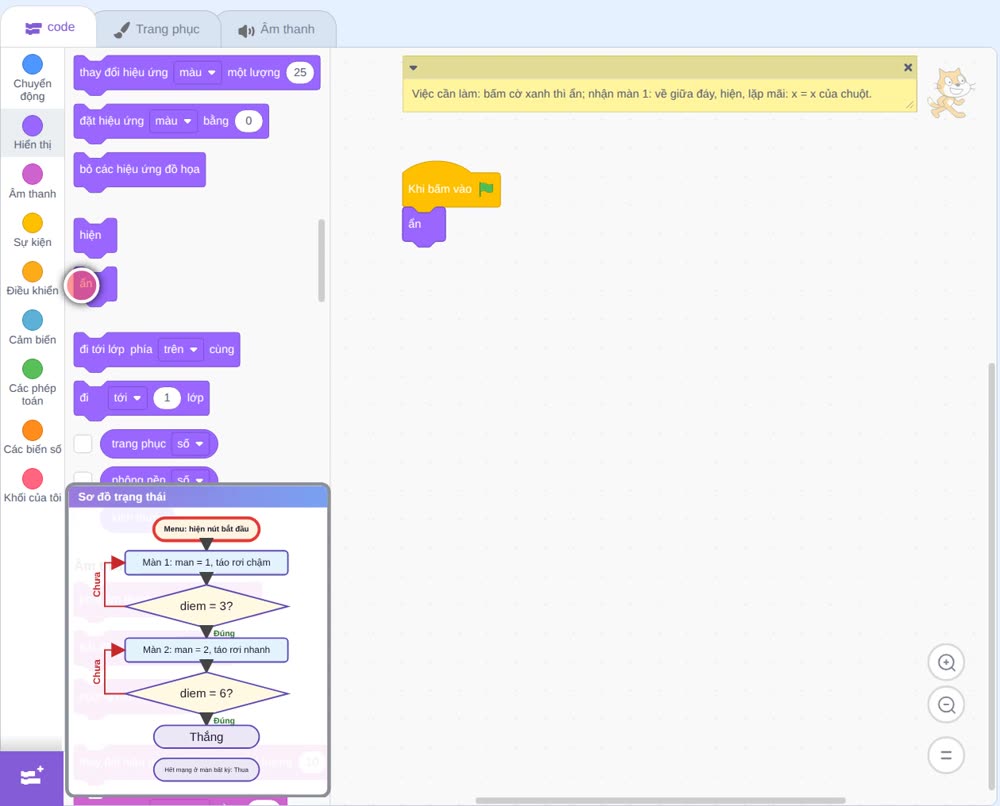Screen dimensions: 1000x806
Task: Switch to the Âm thanh tab
Action: point(277,29)
